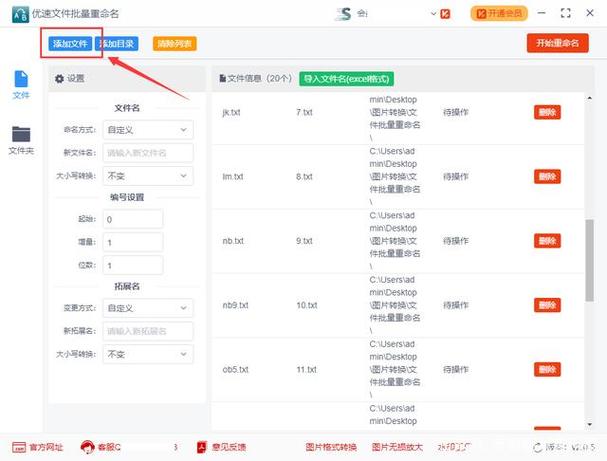Screen dimensions: 607x461
Task: Focus the 起始 number field
Action: (x=133, y=219)
